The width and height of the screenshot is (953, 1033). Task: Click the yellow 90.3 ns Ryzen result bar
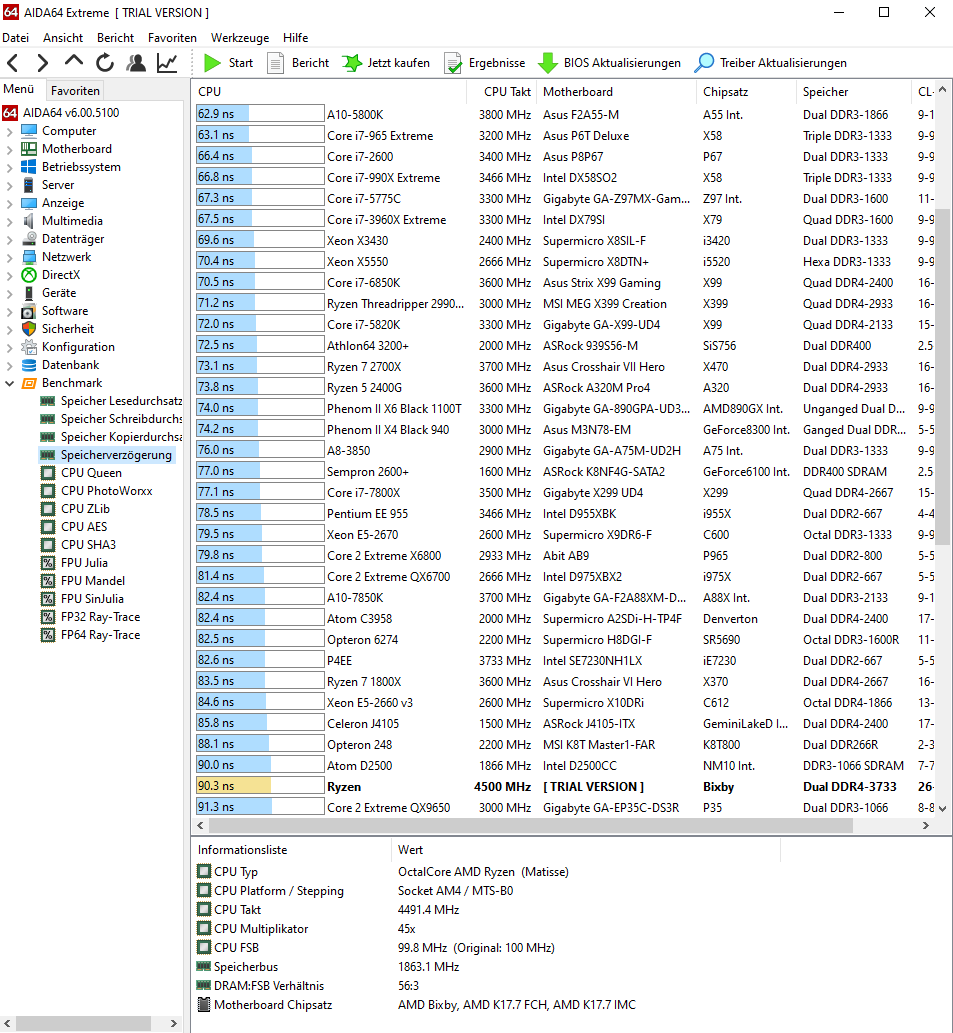260,786
